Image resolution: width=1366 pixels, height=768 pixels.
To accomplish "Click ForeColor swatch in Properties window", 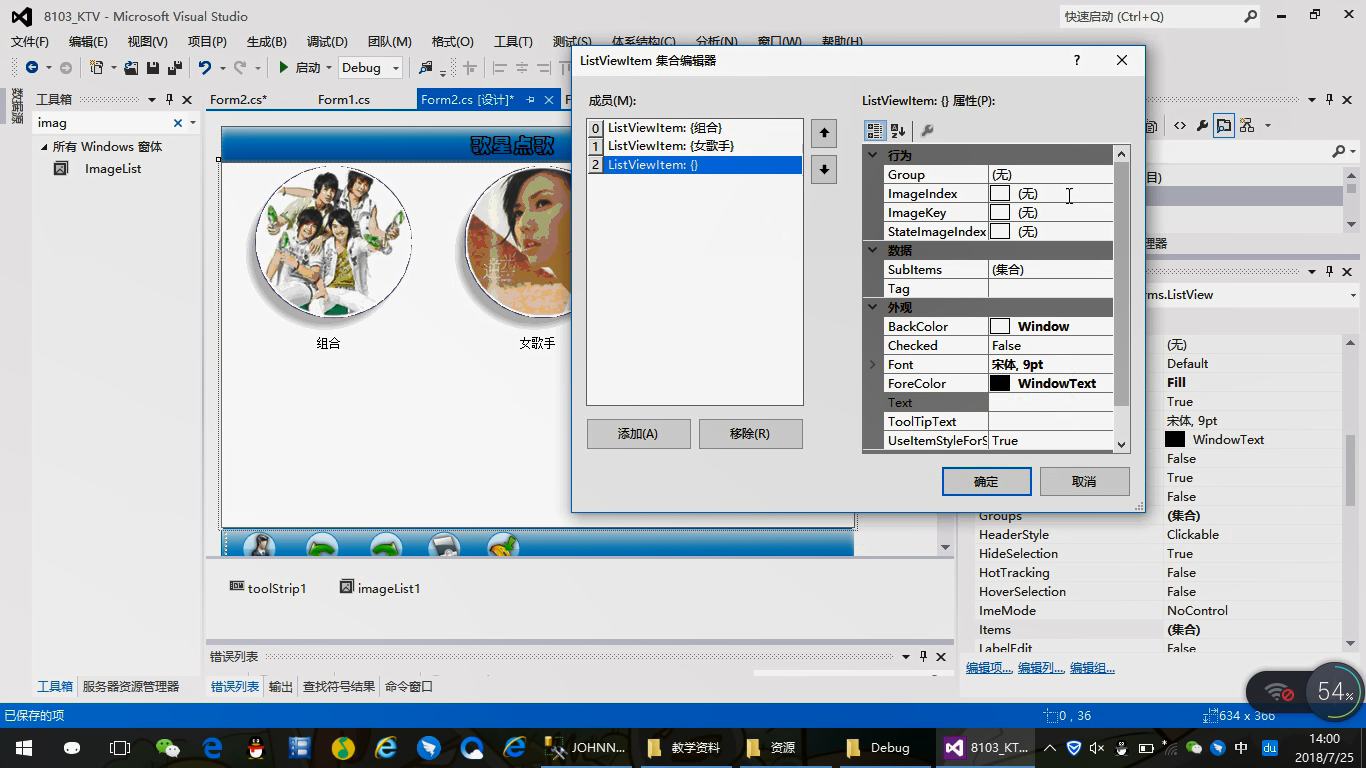I will [1175, 439].
